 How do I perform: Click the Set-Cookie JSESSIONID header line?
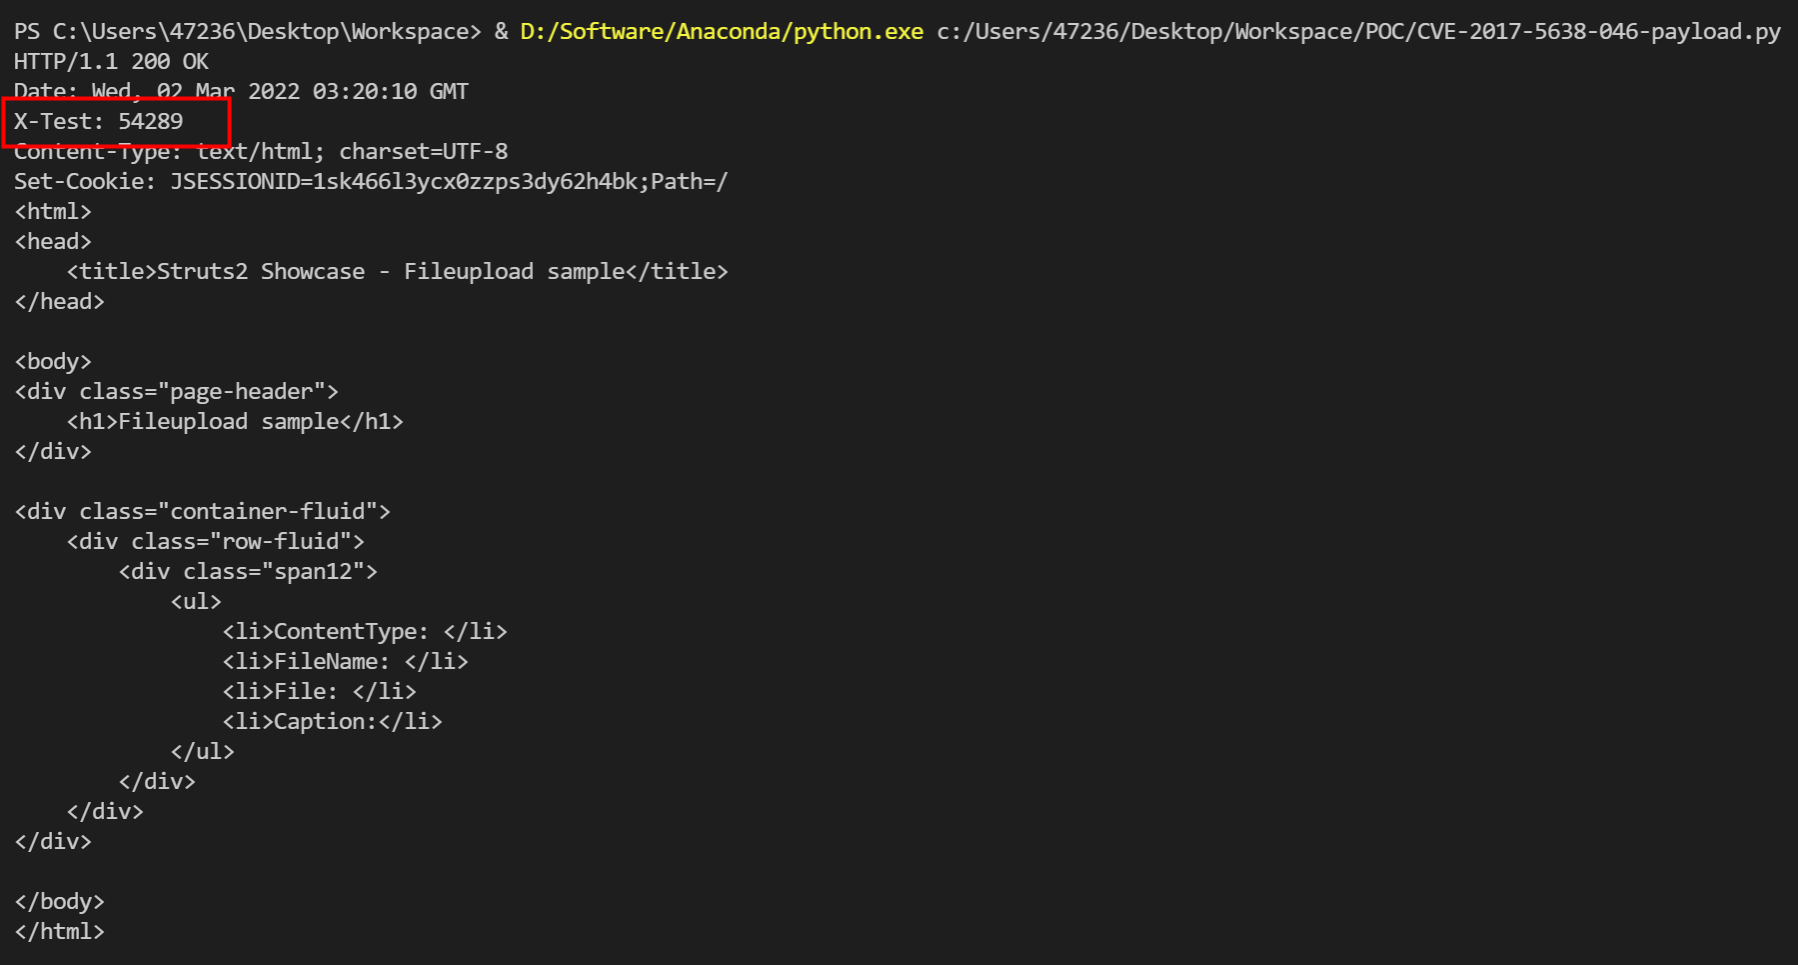[x=370, y=182]
